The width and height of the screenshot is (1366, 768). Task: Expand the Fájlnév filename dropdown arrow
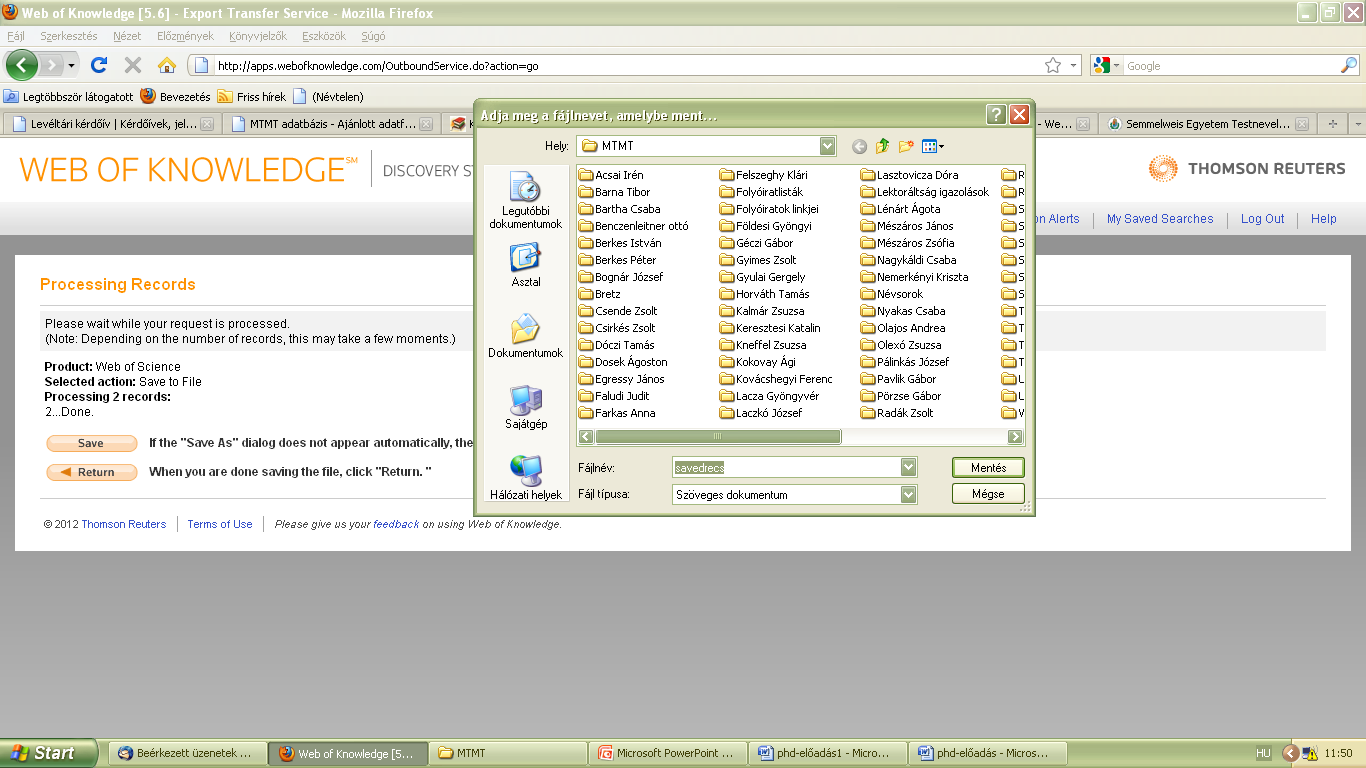point(908,467)
